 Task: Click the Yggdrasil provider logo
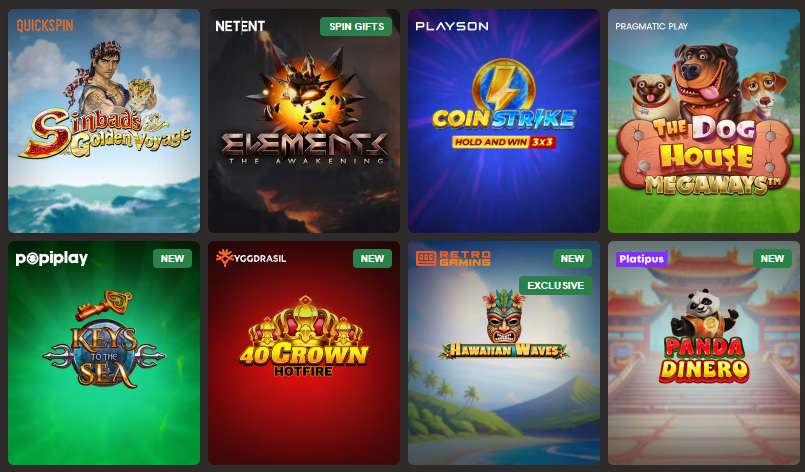251,258
